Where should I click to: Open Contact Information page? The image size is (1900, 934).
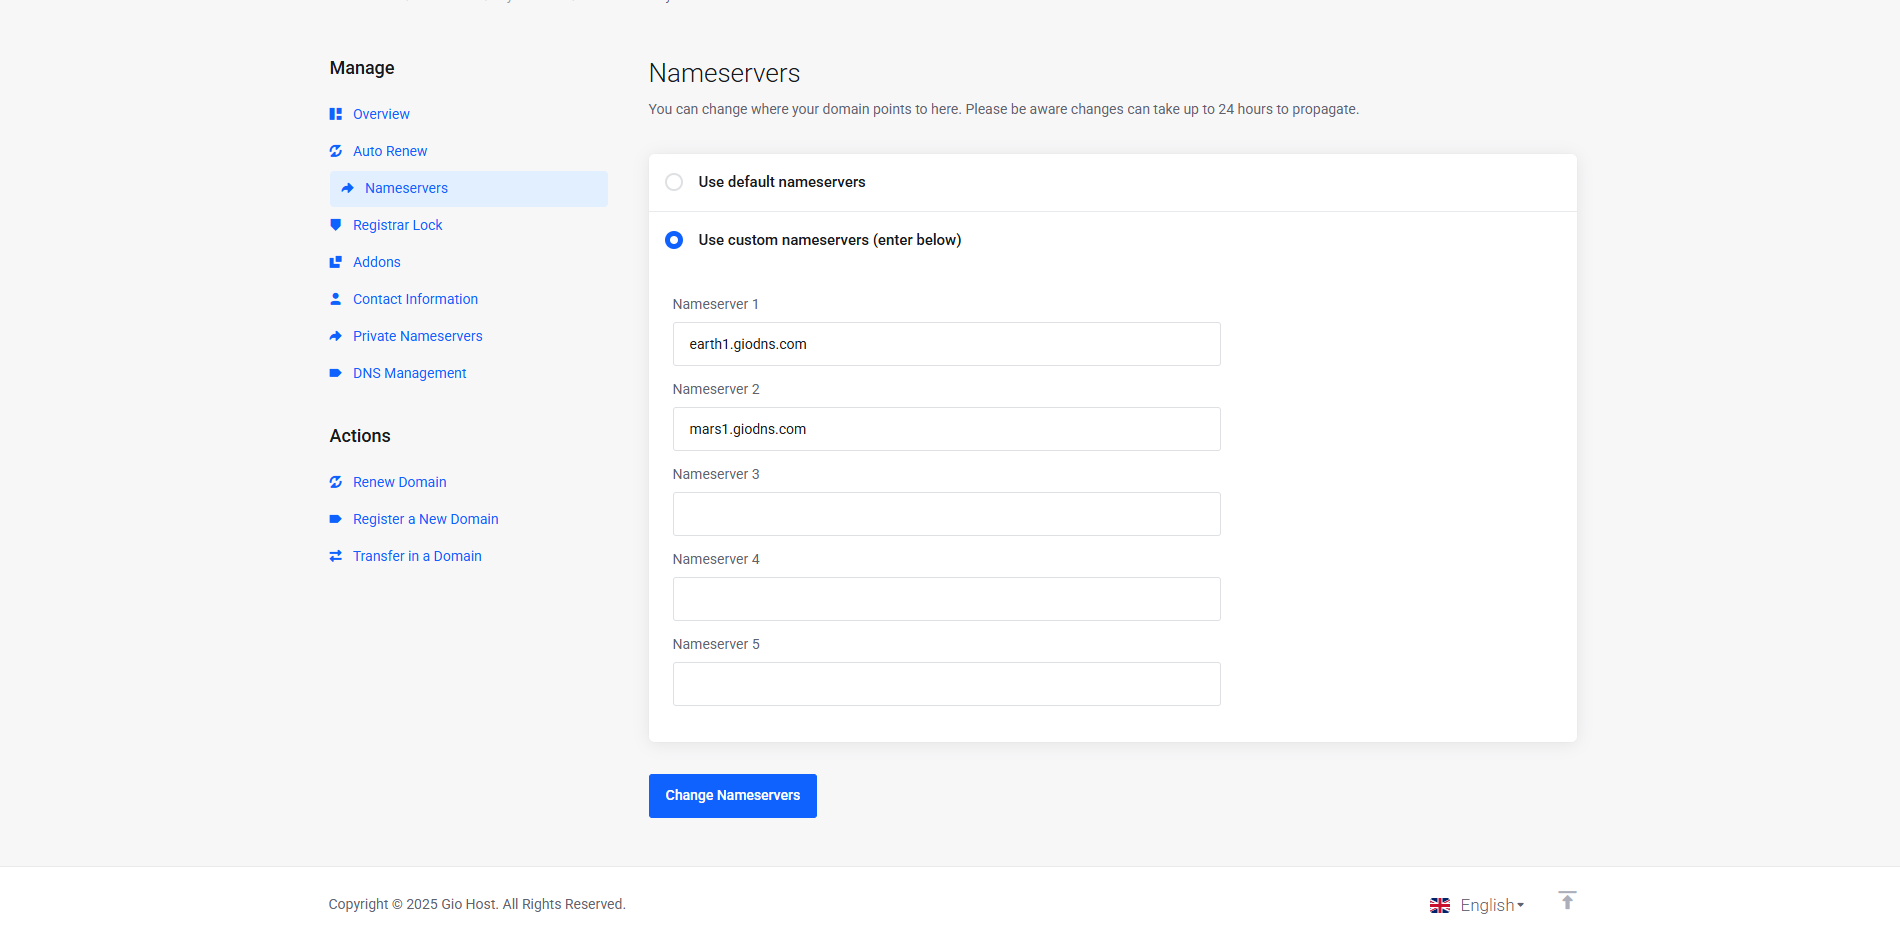[415, 299]
